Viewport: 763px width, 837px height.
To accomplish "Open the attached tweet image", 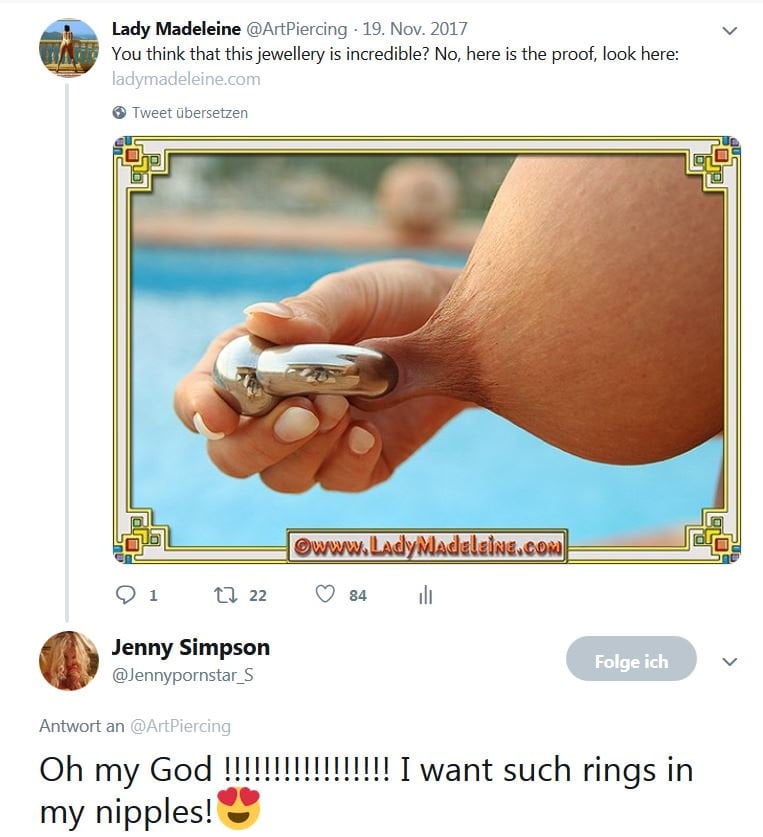I will (x=427, y=350).
